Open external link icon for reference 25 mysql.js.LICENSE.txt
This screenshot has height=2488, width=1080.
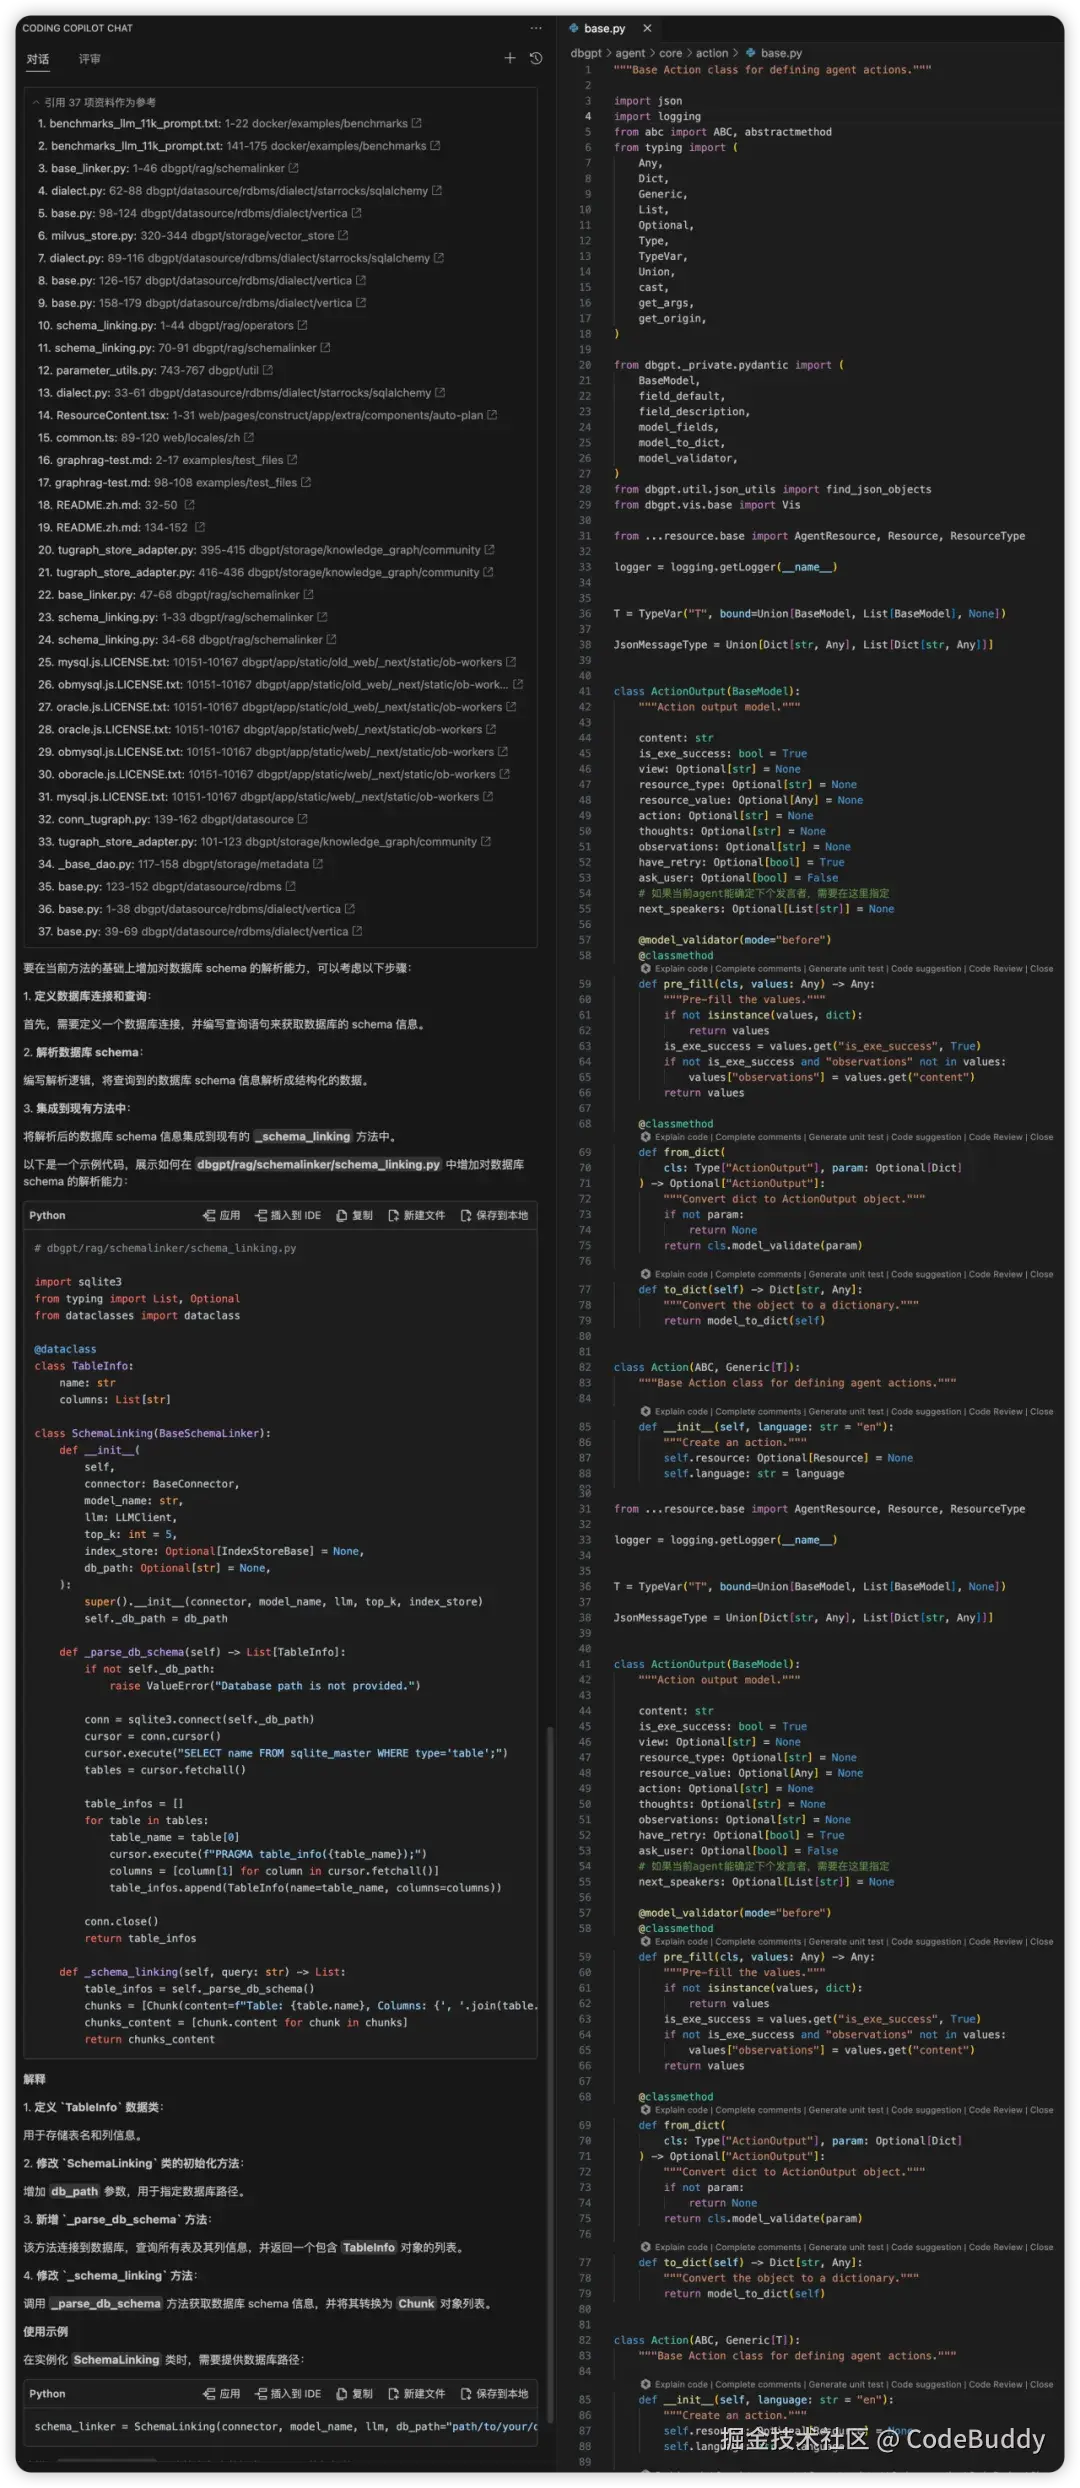(x=511, y=663)
